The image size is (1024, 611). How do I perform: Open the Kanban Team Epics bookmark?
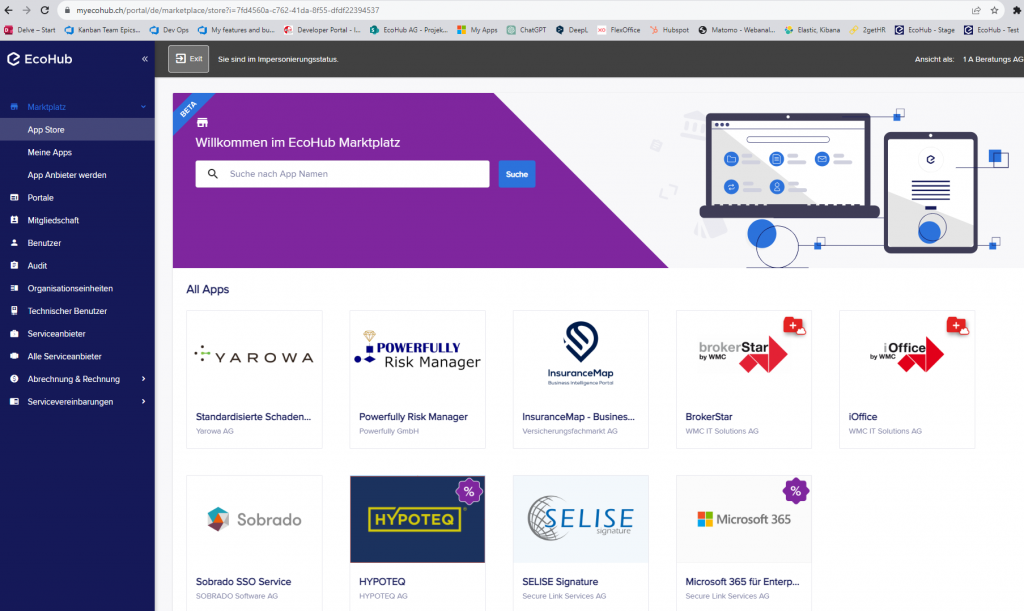click(x=103, y=30)
